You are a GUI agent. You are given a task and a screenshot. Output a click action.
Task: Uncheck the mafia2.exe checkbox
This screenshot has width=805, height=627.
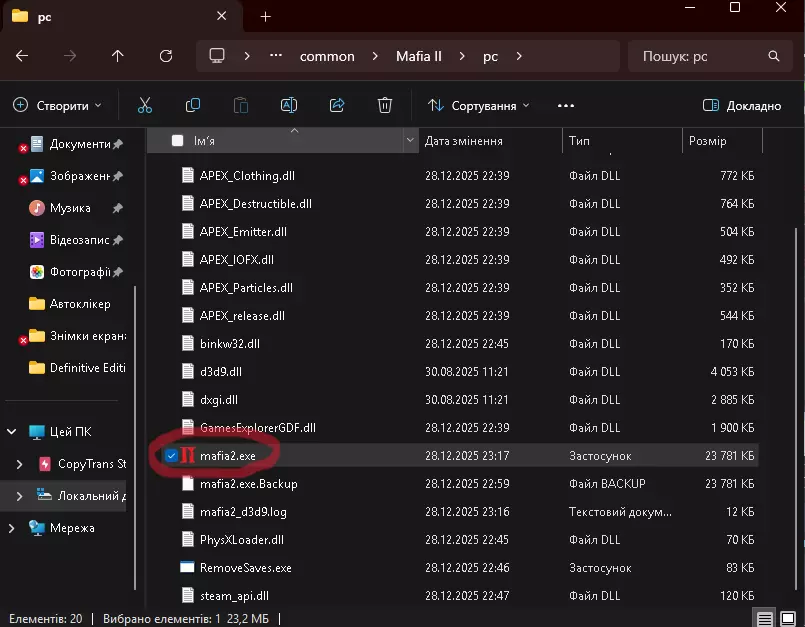coord(172,456)
